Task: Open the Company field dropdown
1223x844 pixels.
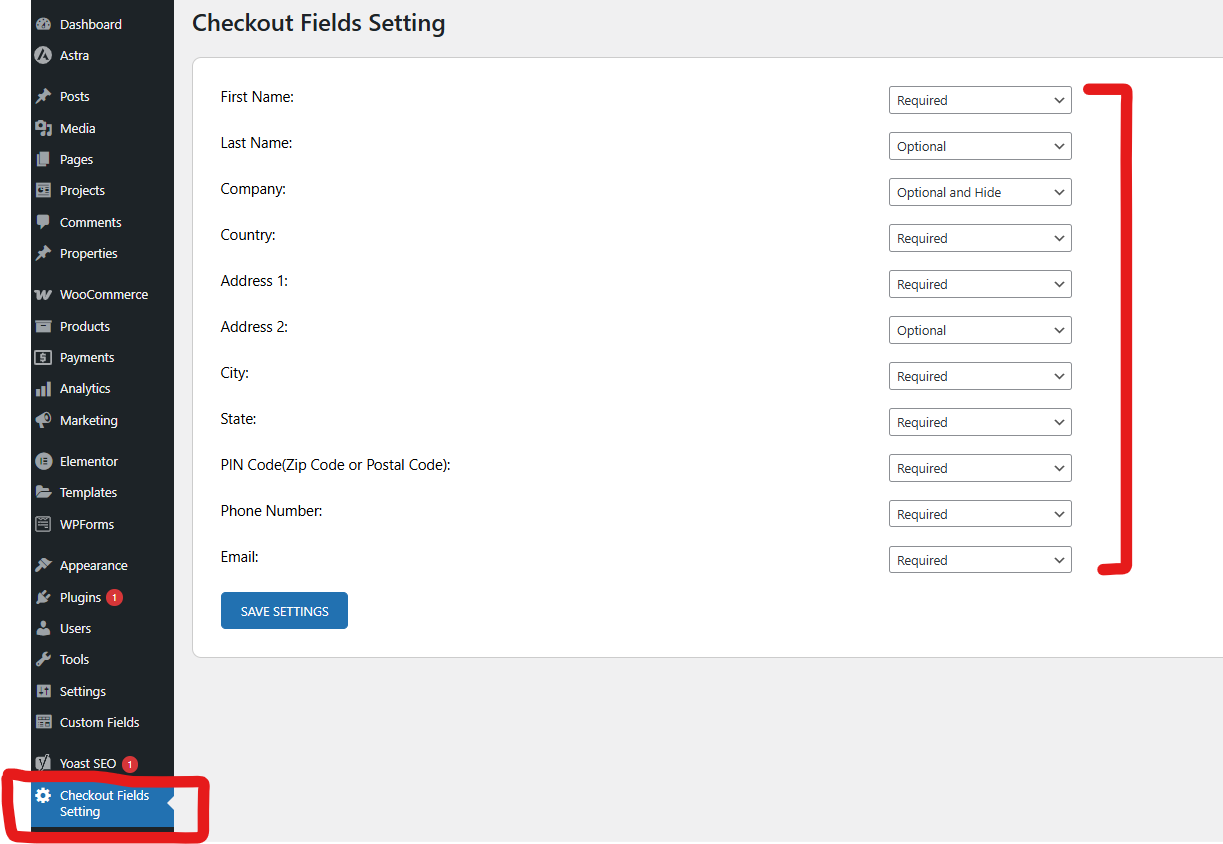Action: coord(979,192)
